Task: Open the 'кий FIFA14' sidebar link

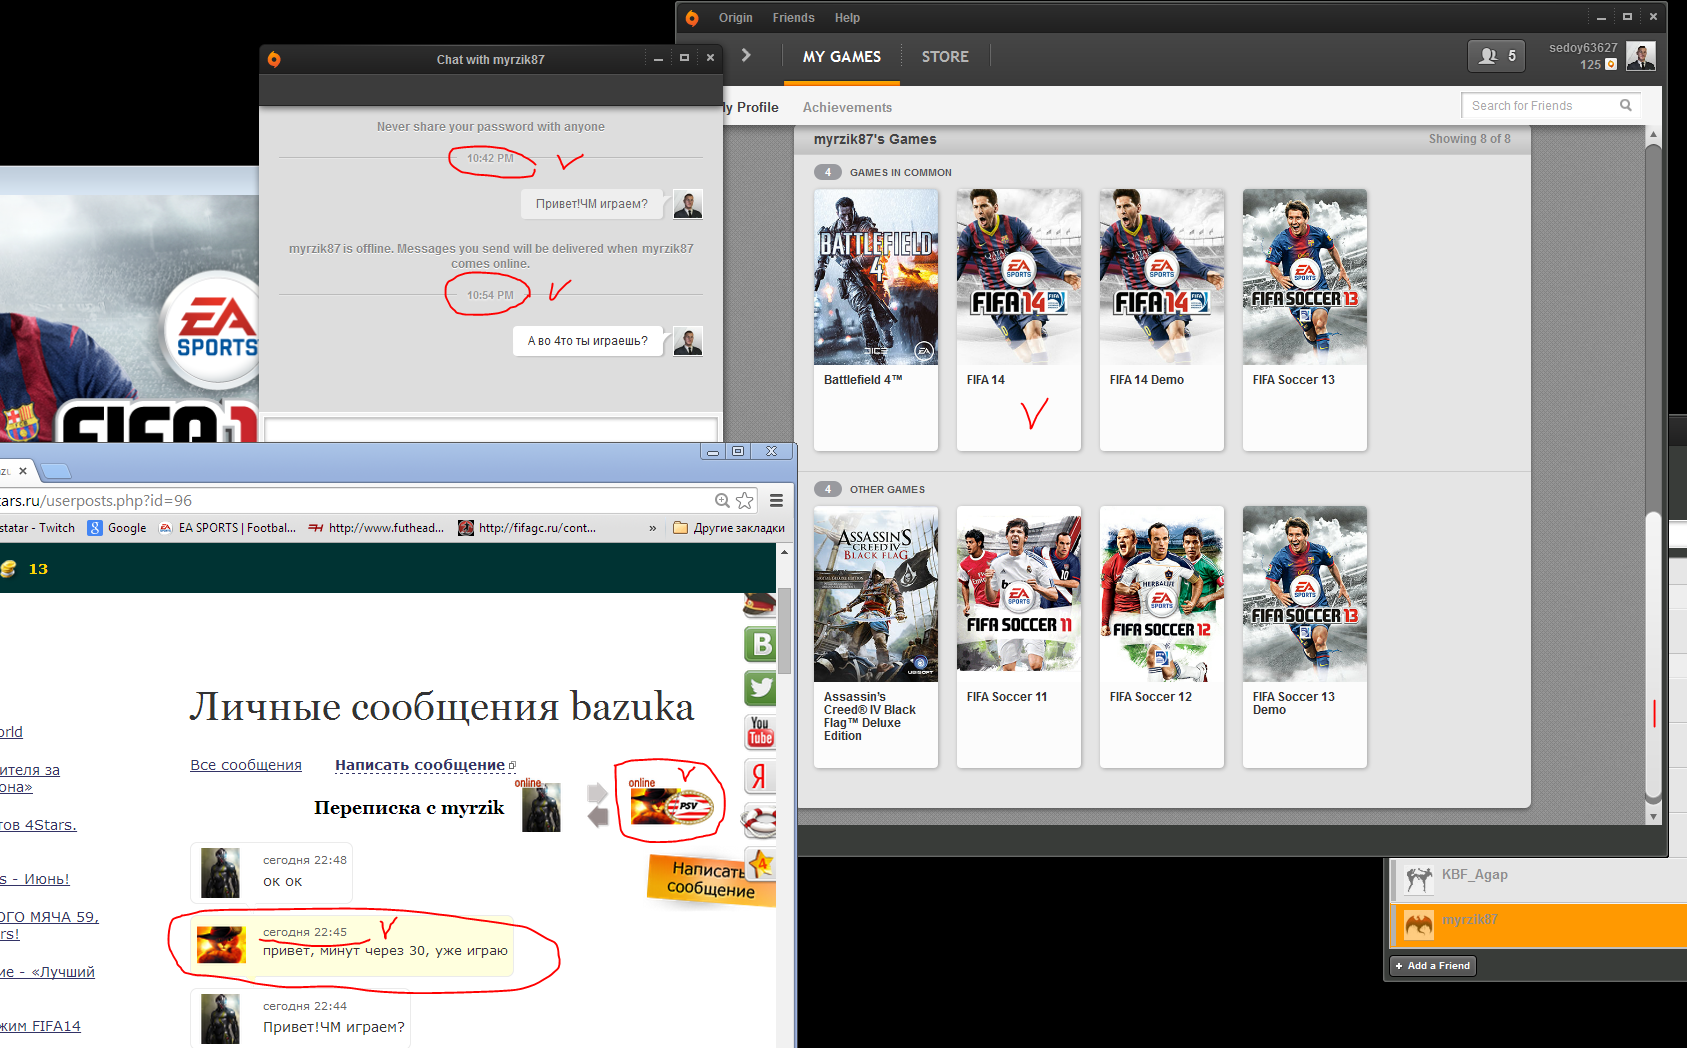Action: pyautogui.click(x=40, y=1026)
